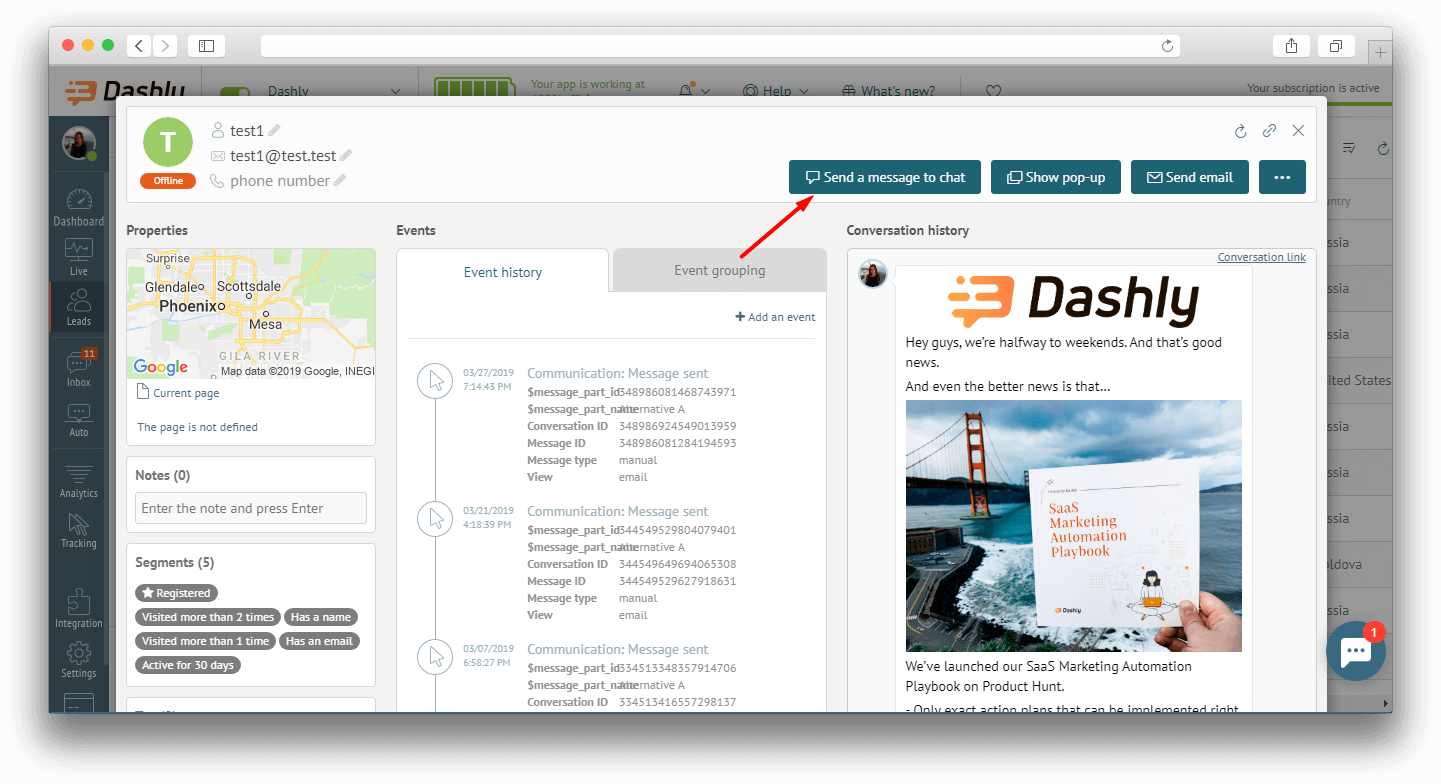Reload the page from the address bar
The image size is (1441, 784).
click(1167, 46)
